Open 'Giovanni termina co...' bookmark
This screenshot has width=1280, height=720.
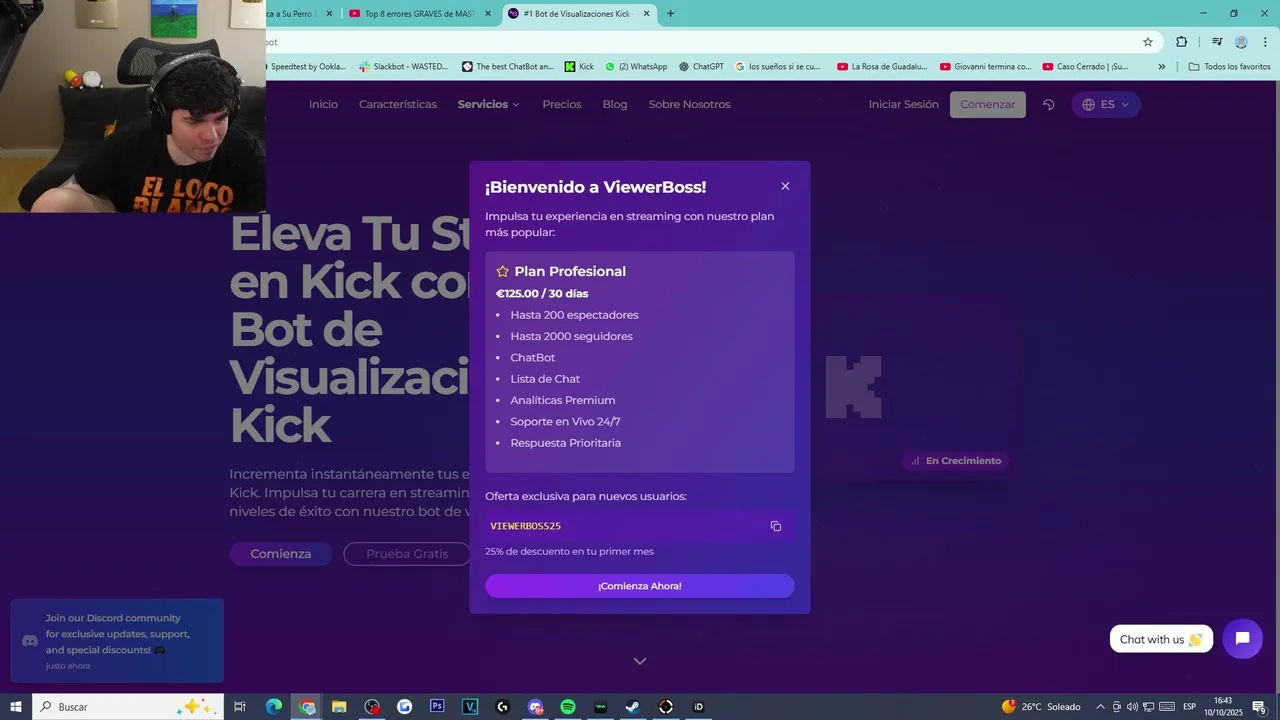click(x=986, y=67)
